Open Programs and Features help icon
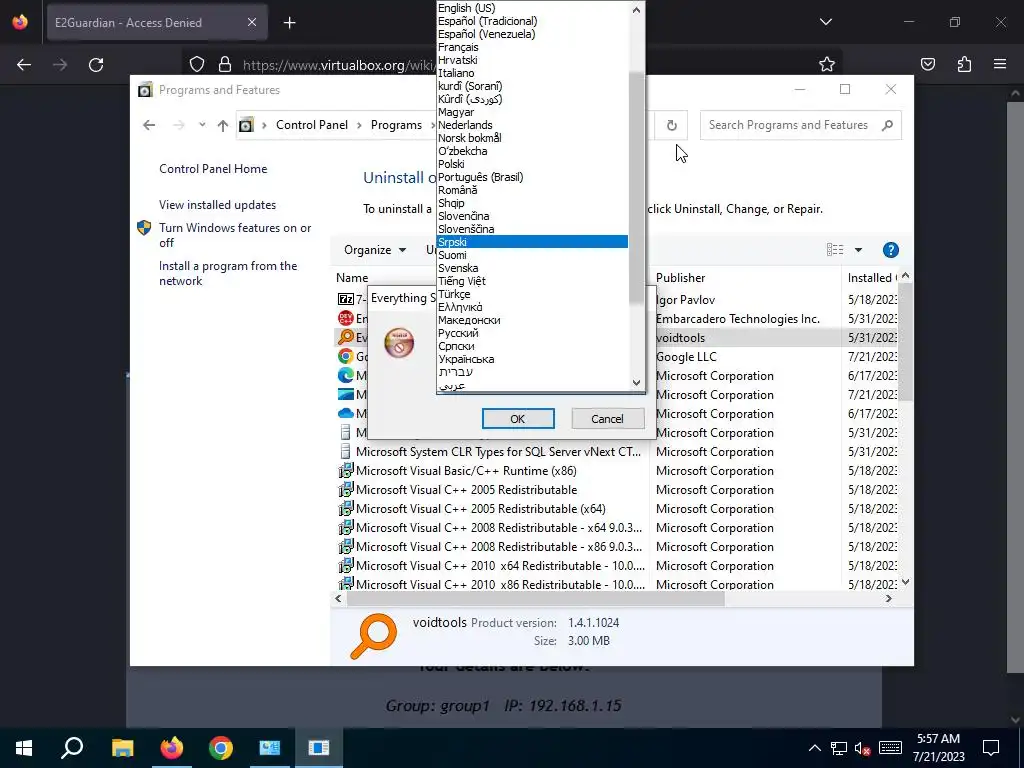 point(890,249)
